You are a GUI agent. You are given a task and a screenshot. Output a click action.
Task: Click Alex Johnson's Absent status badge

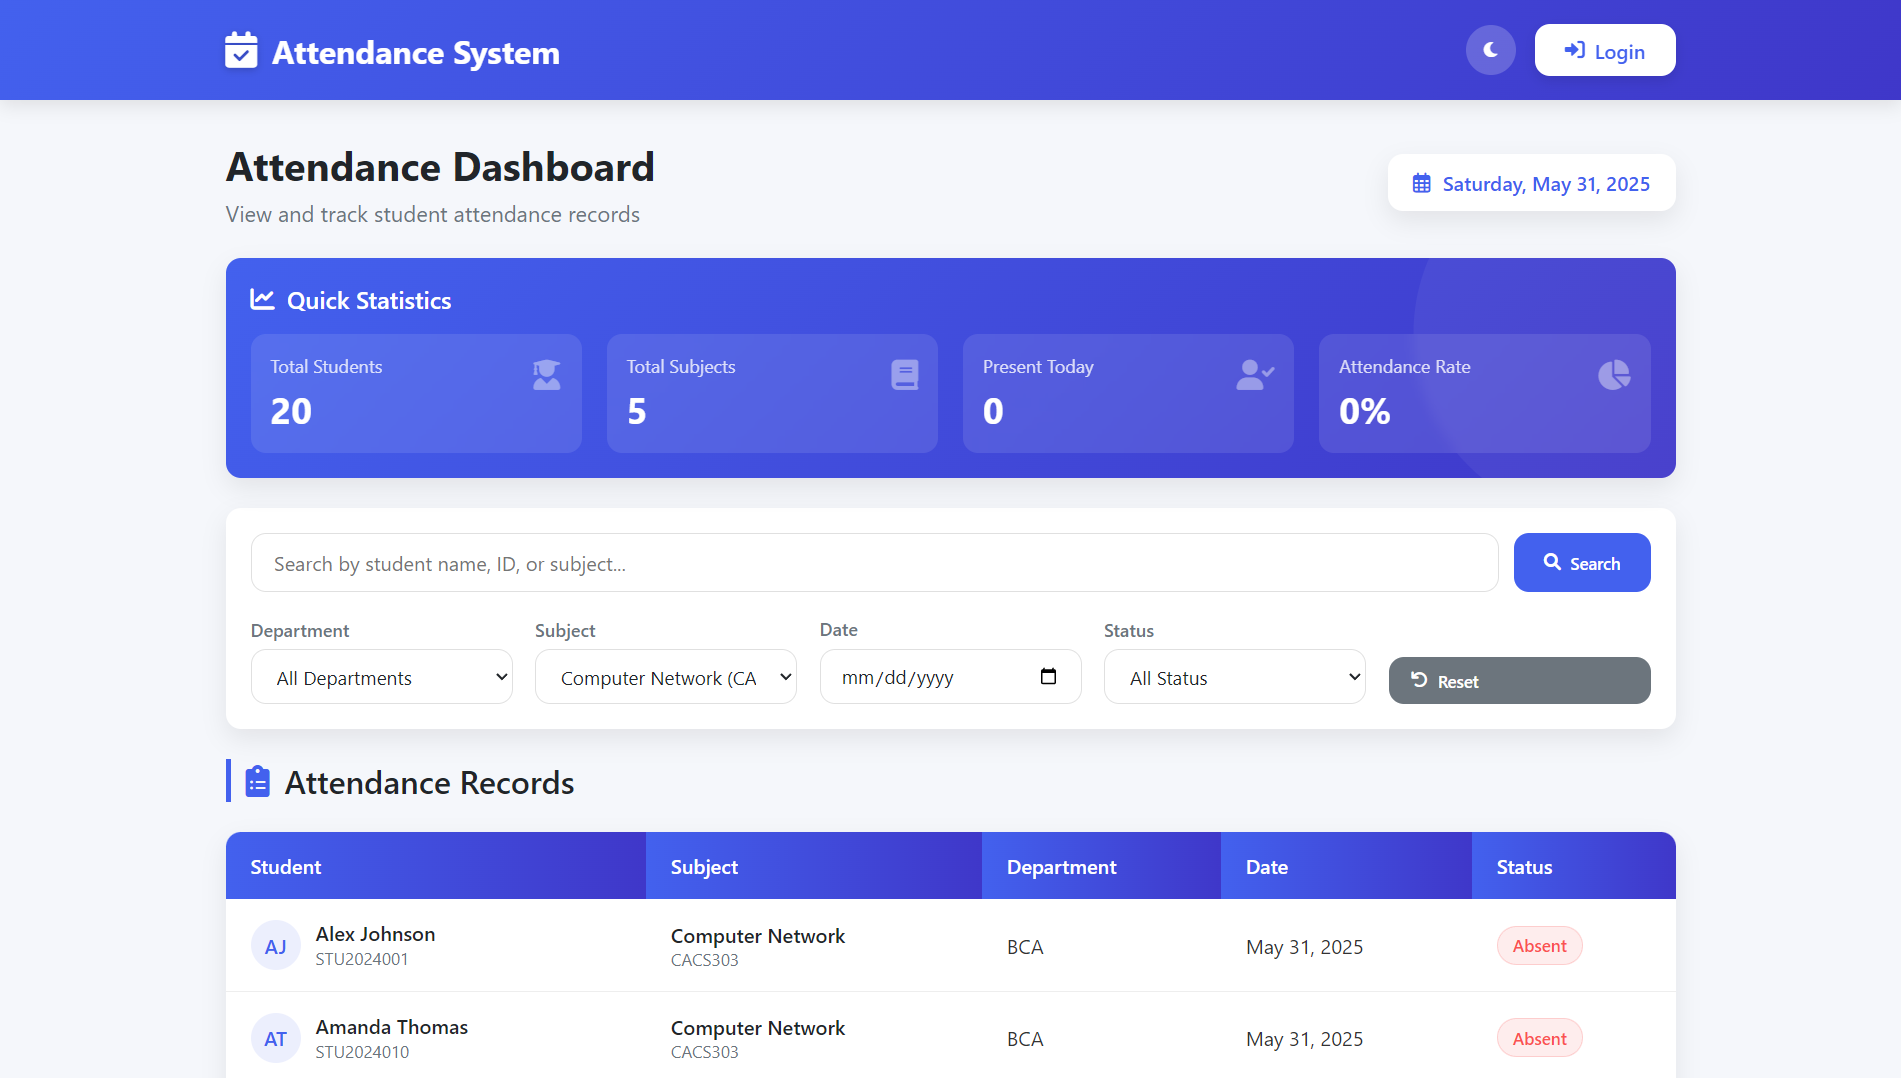(1539, 946)
